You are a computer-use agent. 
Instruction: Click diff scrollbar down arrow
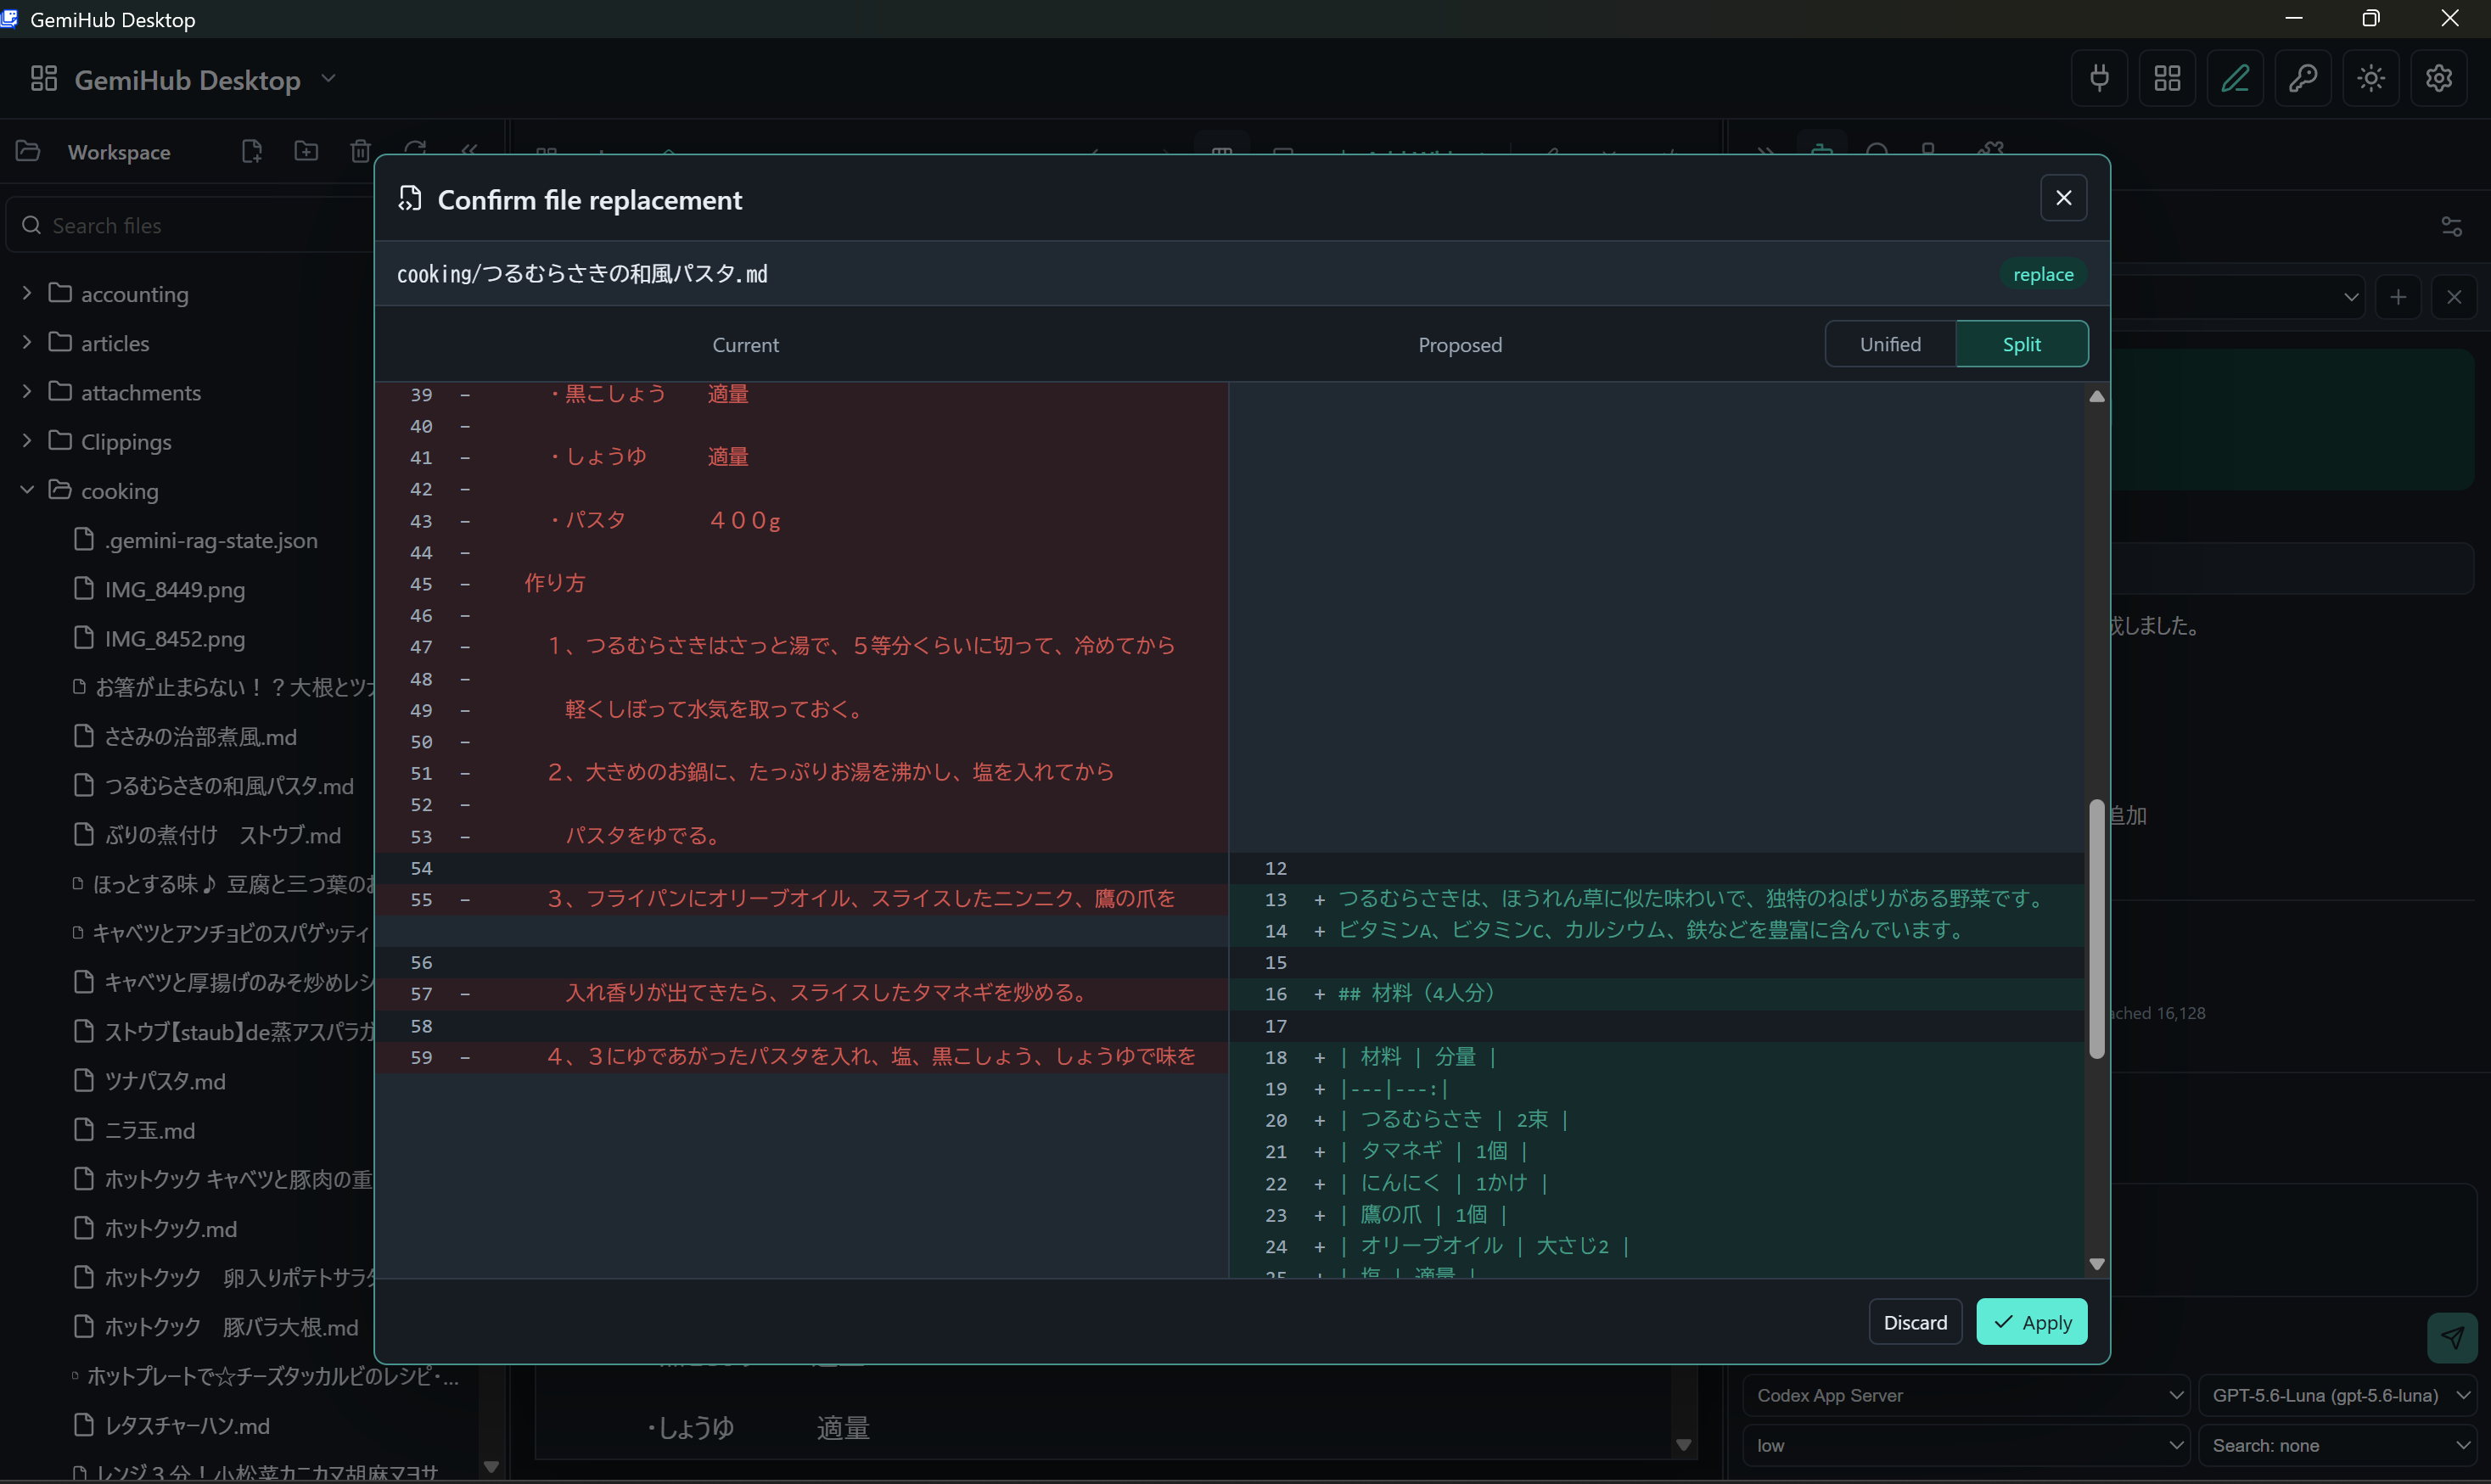[2096, 1264]
